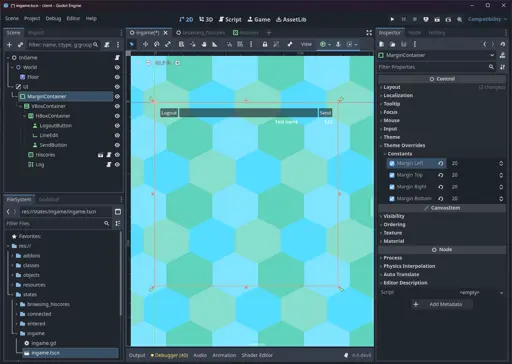Attach a script using the Scene dock script icon
The height and width of the screenshot is (364, 512).
(x=107, y=45)
